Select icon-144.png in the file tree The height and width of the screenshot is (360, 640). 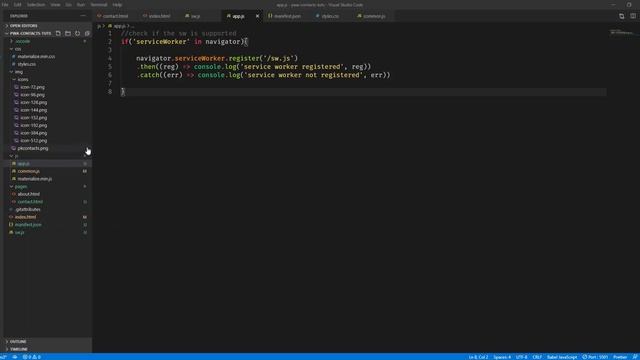33,110
